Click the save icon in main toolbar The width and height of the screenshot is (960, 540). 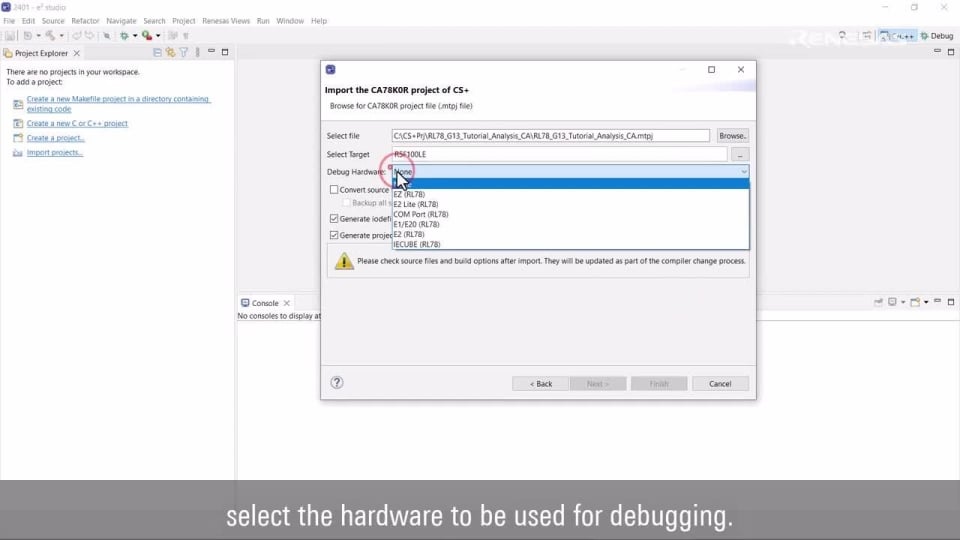coord(11,35)
